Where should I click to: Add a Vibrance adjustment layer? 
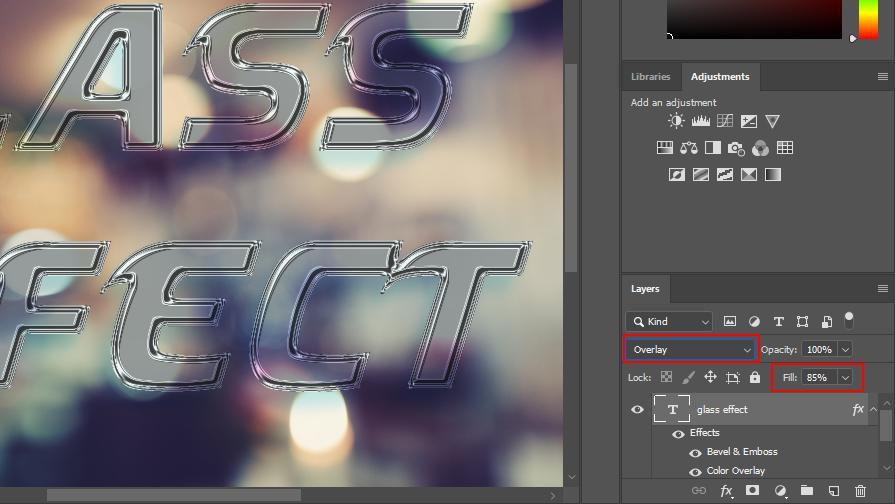click(x=772, y=121)
